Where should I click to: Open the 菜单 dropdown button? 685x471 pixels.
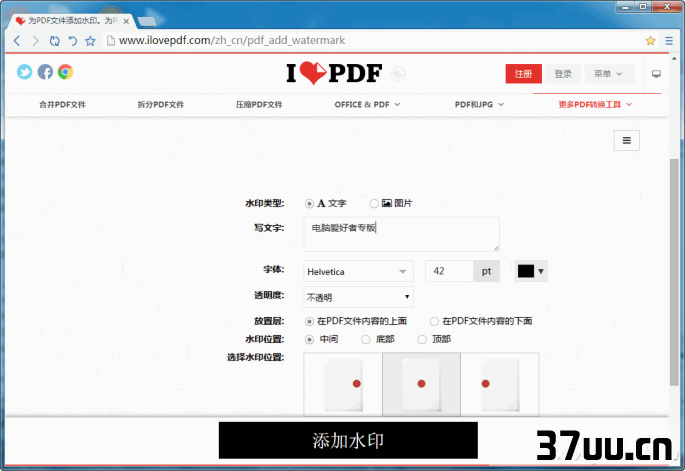(608, 74)
